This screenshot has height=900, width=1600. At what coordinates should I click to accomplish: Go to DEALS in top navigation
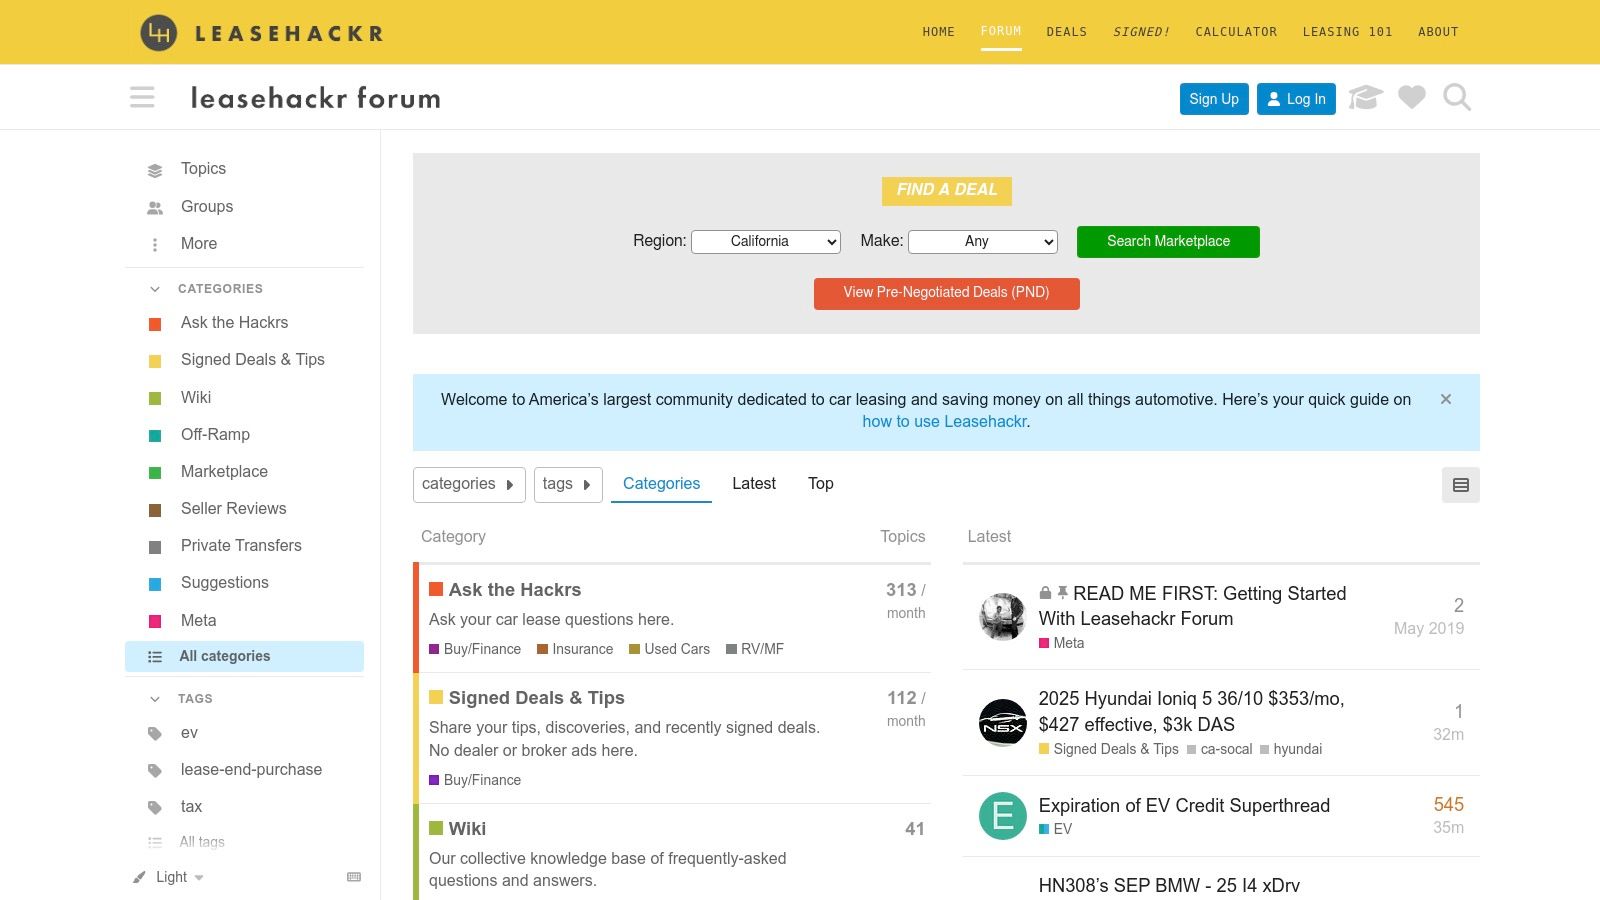tap(1067, 32)
